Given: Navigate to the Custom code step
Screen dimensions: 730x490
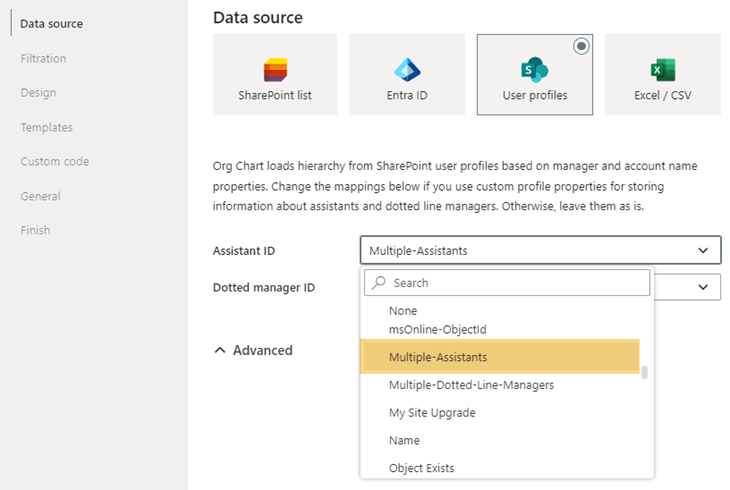Looking at the screenshot, I should 54,162.
